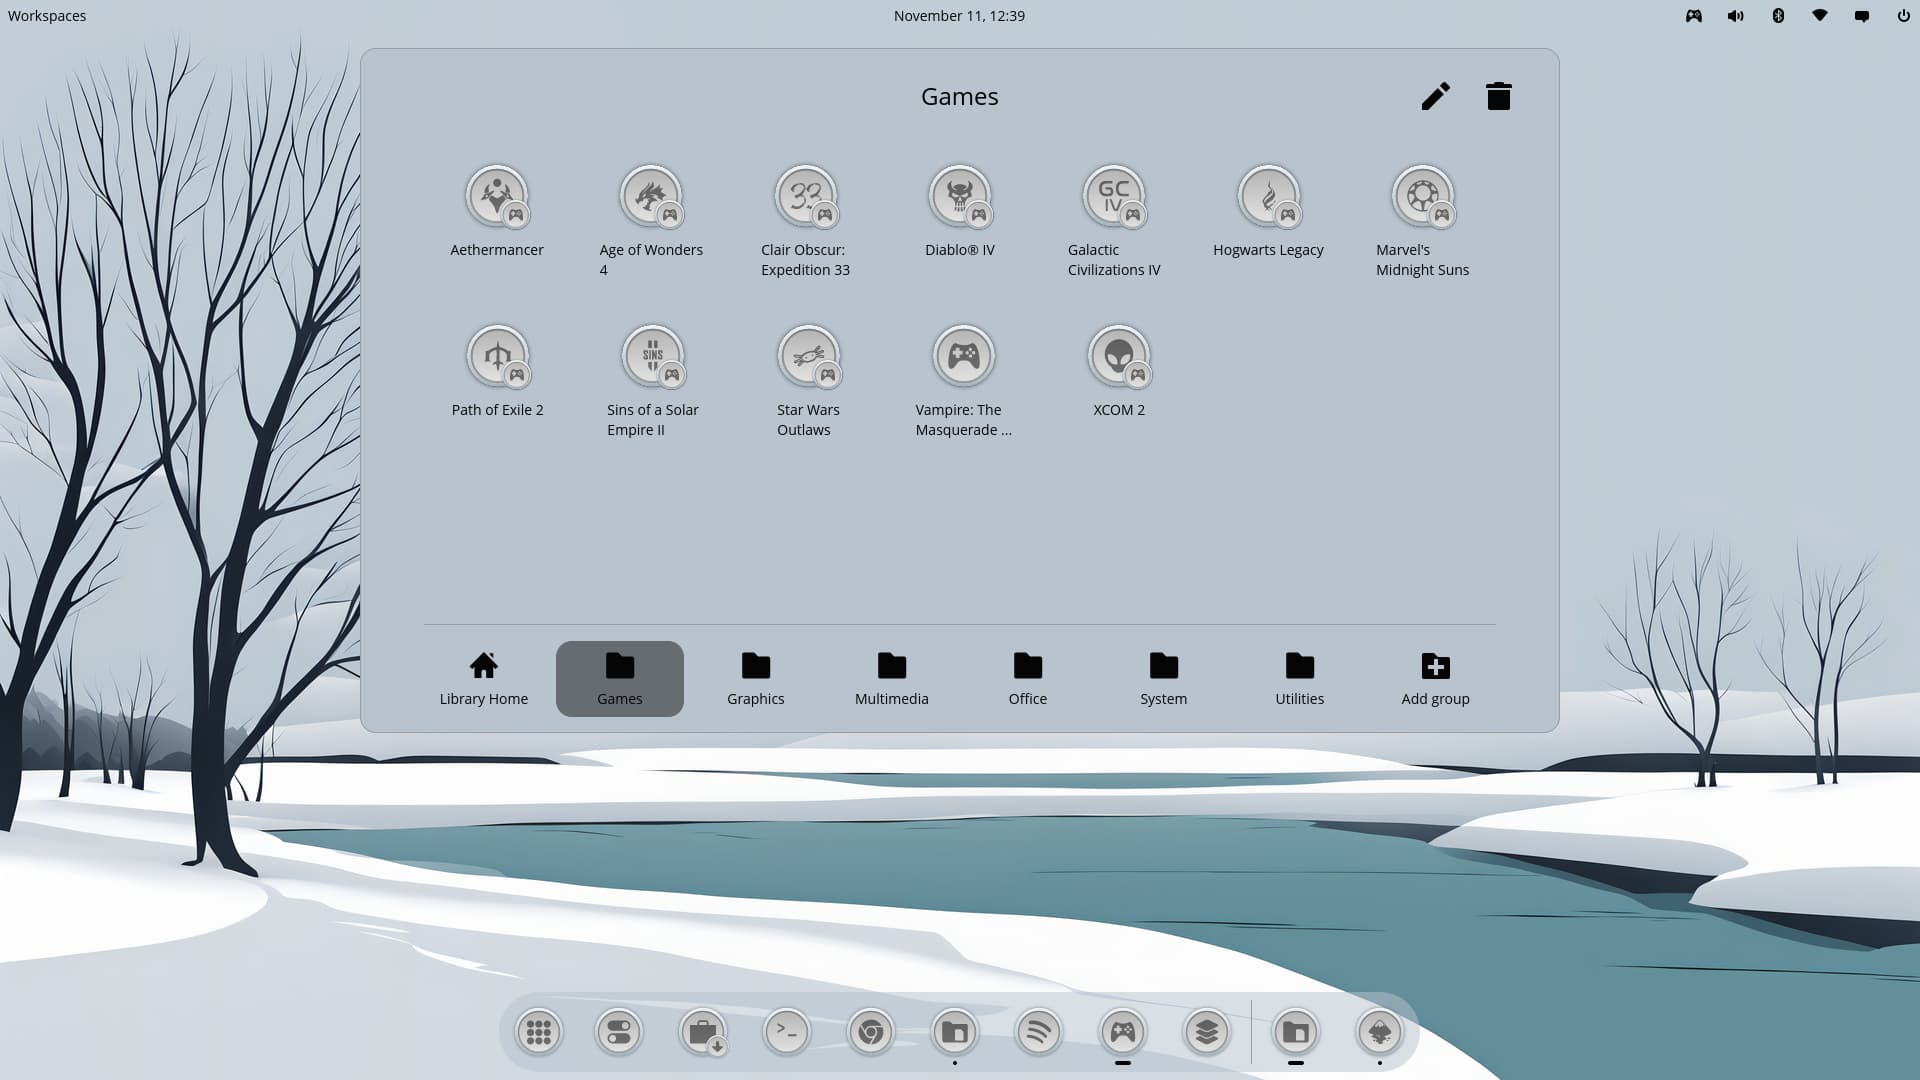
Task: Click Add group button
Action: point(1435,678)
